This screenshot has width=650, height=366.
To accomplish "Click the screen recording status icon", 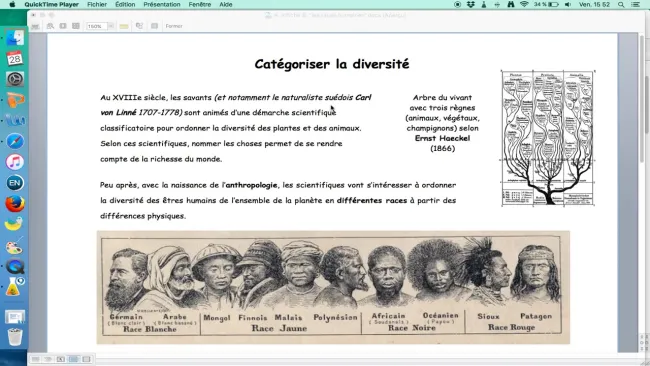I will 457,5.
